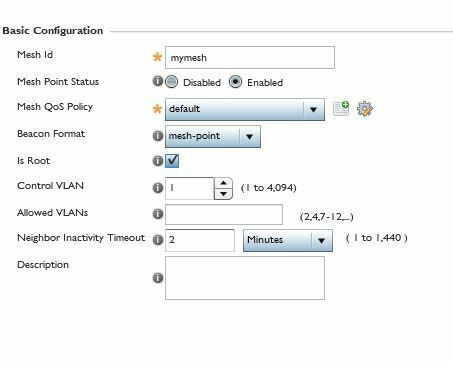Click the Is Root info icon
The width and height of the screenshot is (453, 366).
click(x=157, y=161)
